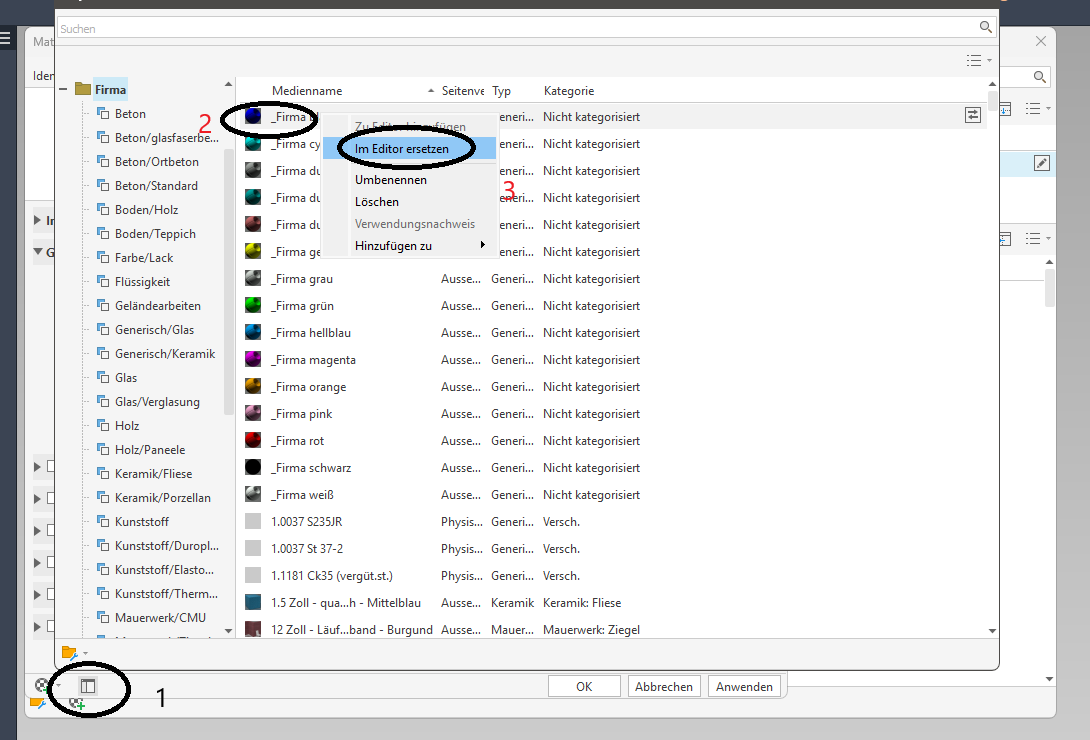Click the gray sphere icon of _Firma grau
The image size is (1090, 740).
click(x=253, y=279)
